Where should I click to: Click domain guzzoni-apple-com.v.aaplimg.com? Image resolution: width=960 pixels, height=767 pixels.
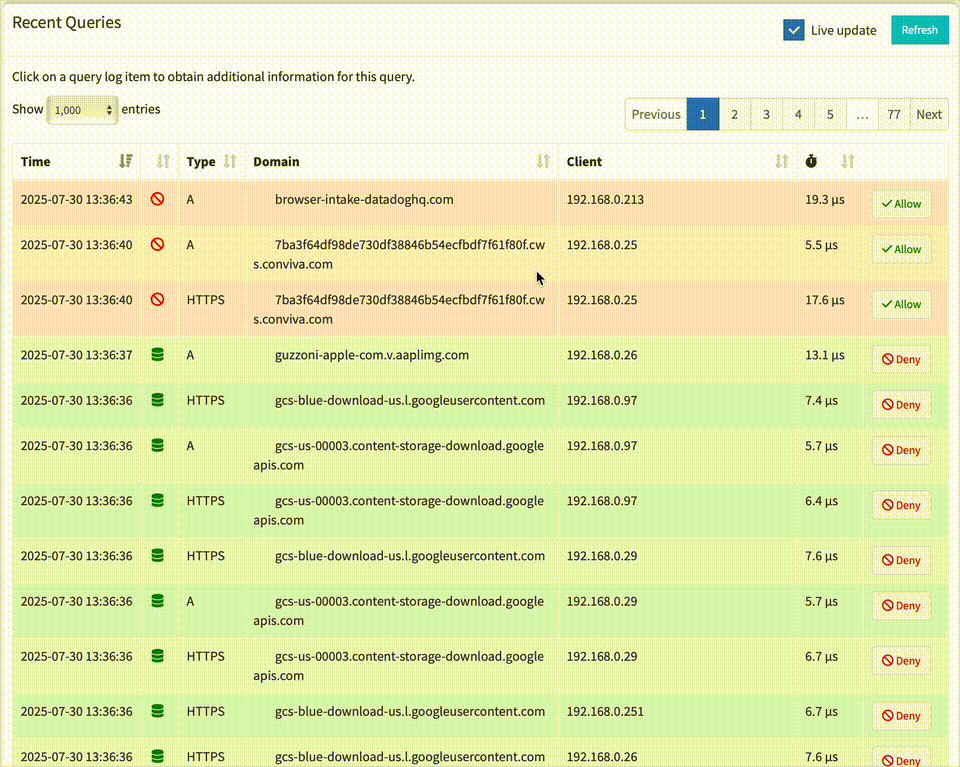pos(372,354)
